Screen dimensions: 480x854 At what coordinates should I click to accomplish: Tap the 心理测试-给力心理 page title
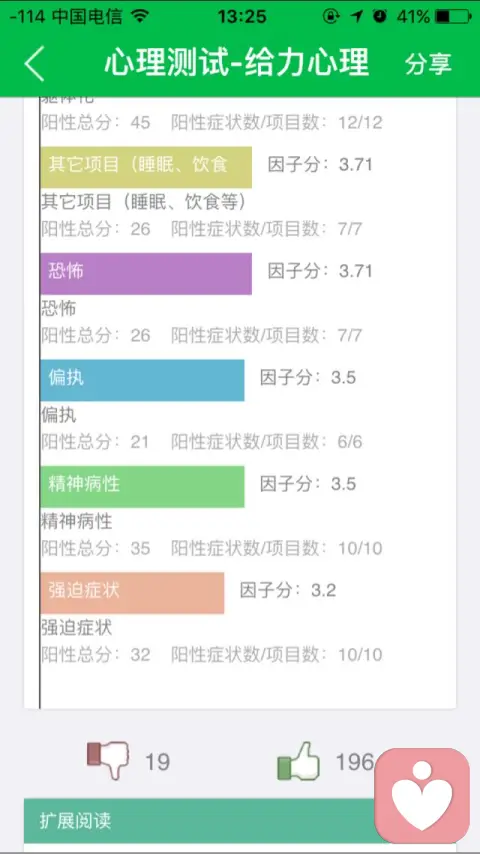pyautogui.click(x=237, y=62)
